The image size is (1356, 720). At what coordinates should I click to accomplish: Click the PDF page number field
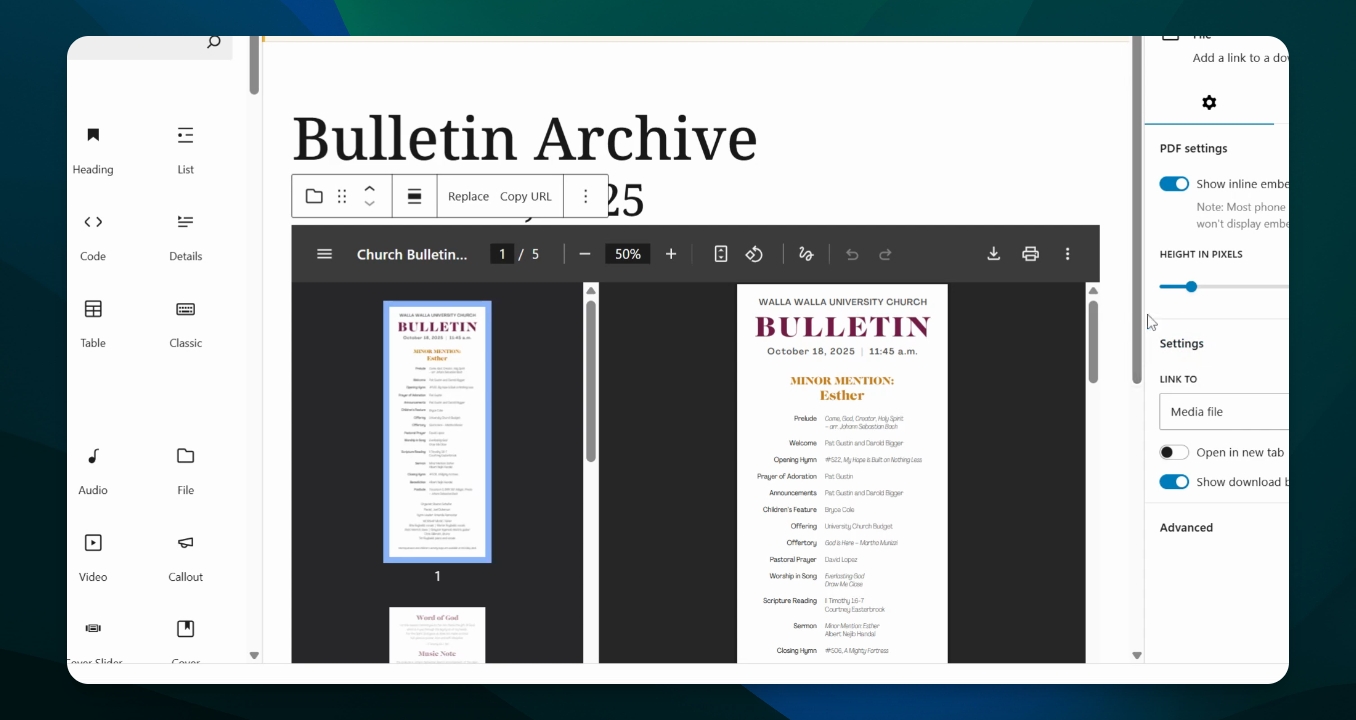point(502,254)
